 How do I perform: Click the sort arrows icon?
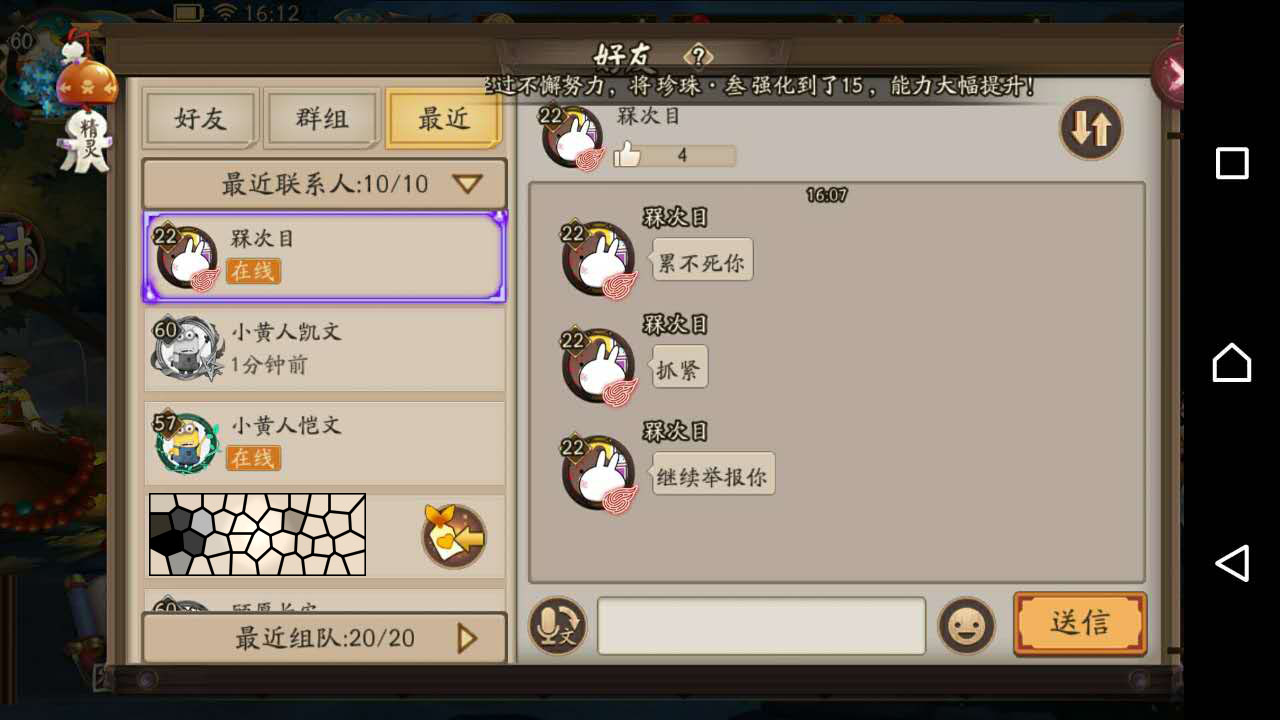pyautogui.click(x=1091, y=128)
